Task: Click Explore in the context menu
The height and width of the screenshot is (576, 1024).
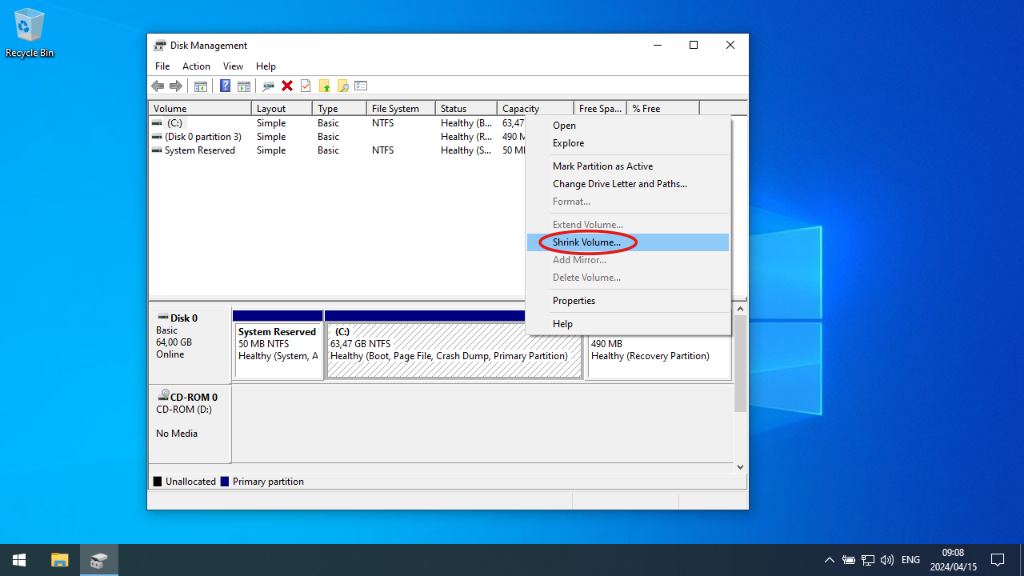Action: click(x=567, y=142)
